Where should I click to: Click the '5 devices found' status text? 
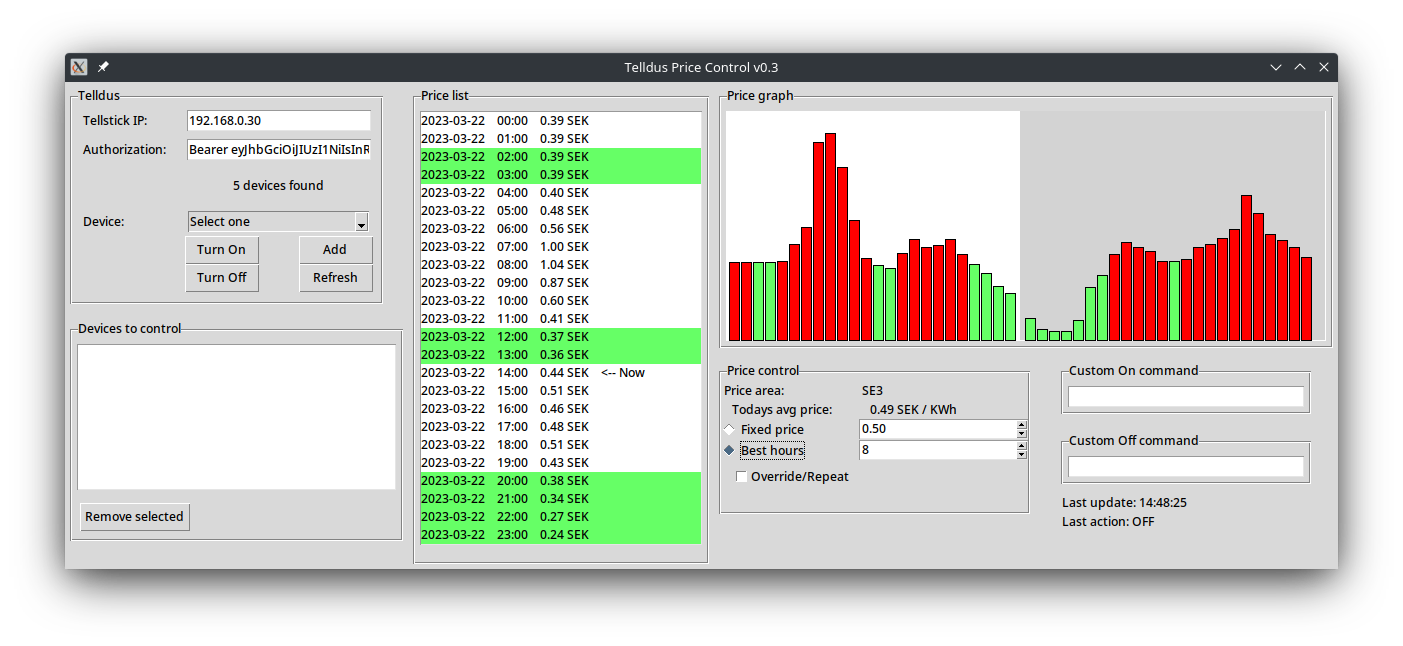tap(278, 185)
